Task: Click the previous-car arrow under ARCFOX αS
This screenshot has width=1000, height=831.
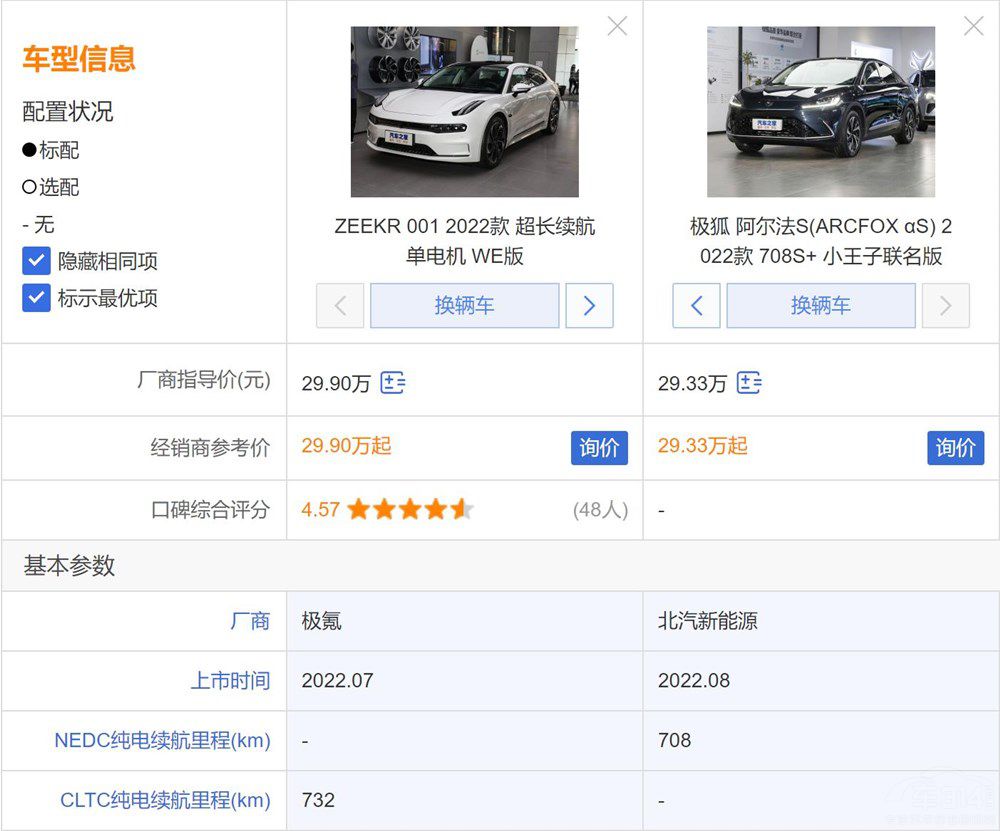Action: coord(696,306)
